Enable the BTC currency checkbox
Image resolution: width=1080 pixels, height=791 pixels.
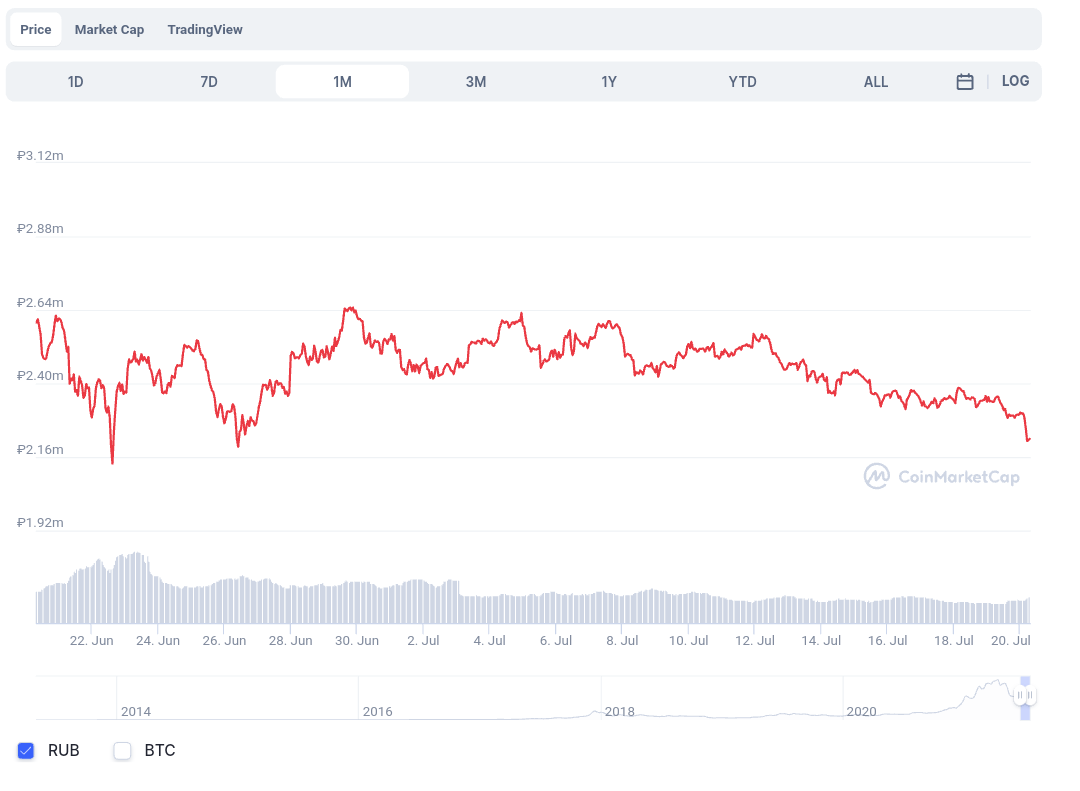click(122, 750)
